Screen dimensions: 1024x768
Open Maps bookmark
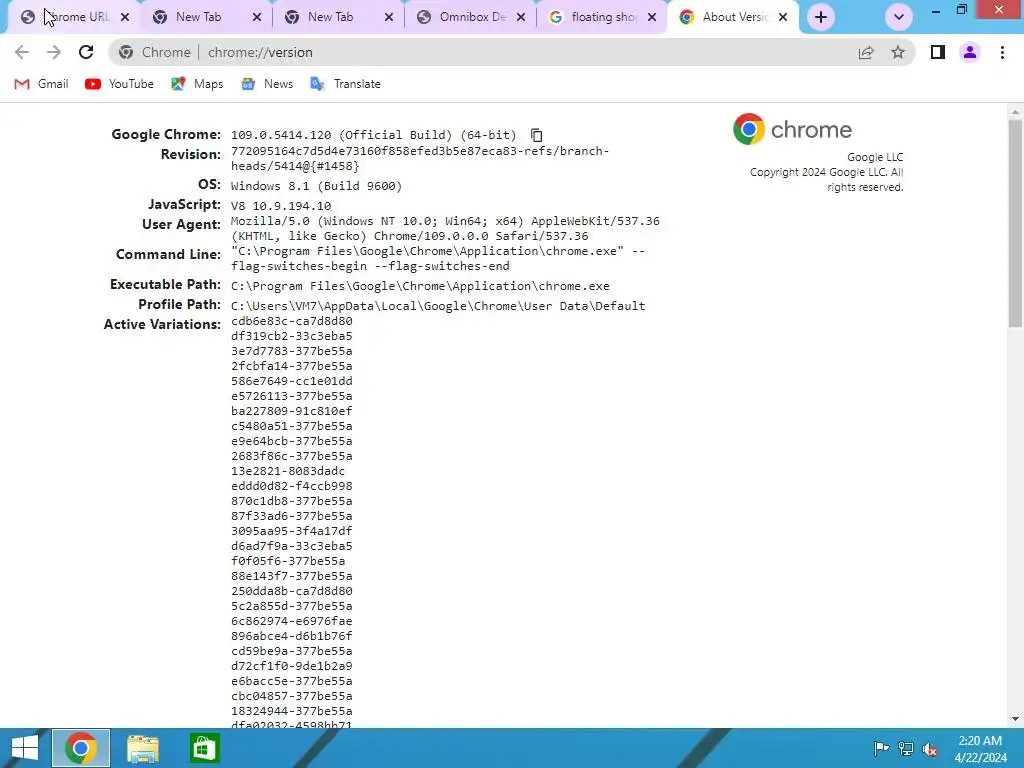[197, 84]
